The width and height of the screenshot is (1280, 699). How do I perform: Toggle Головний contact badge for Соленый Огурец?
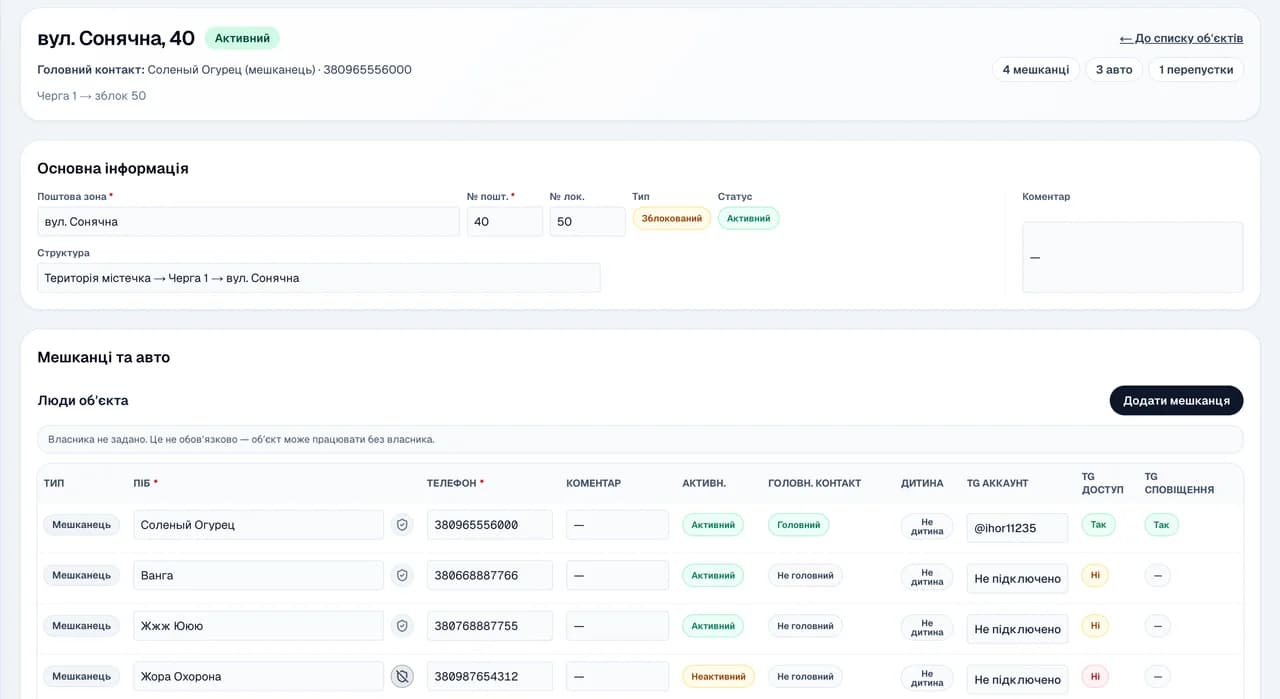(x=798, y=524)
